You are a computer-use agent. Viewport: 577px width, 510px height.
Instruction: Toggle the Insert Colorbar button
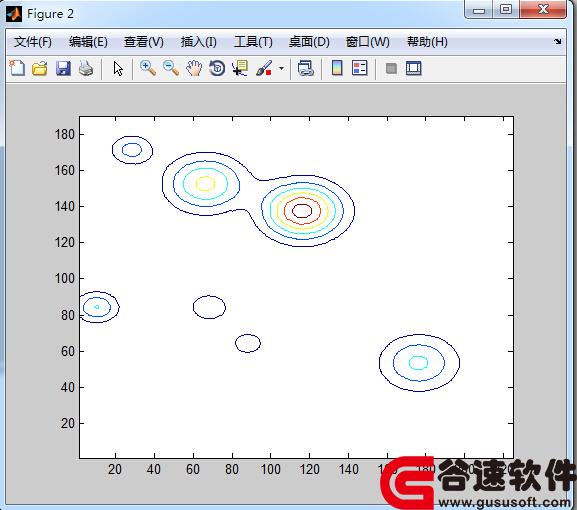(337, 68)
